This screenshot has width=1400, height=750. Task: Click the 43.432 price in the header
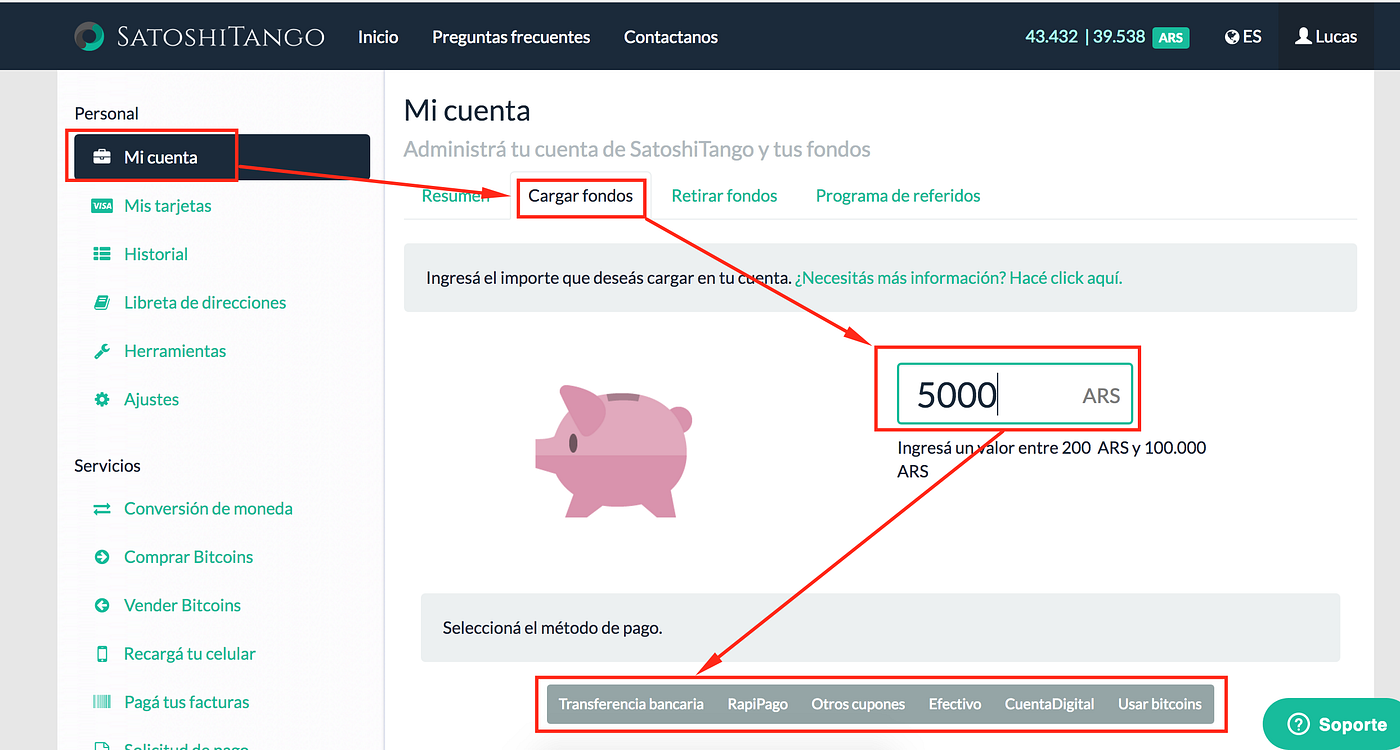point(1052,37)
